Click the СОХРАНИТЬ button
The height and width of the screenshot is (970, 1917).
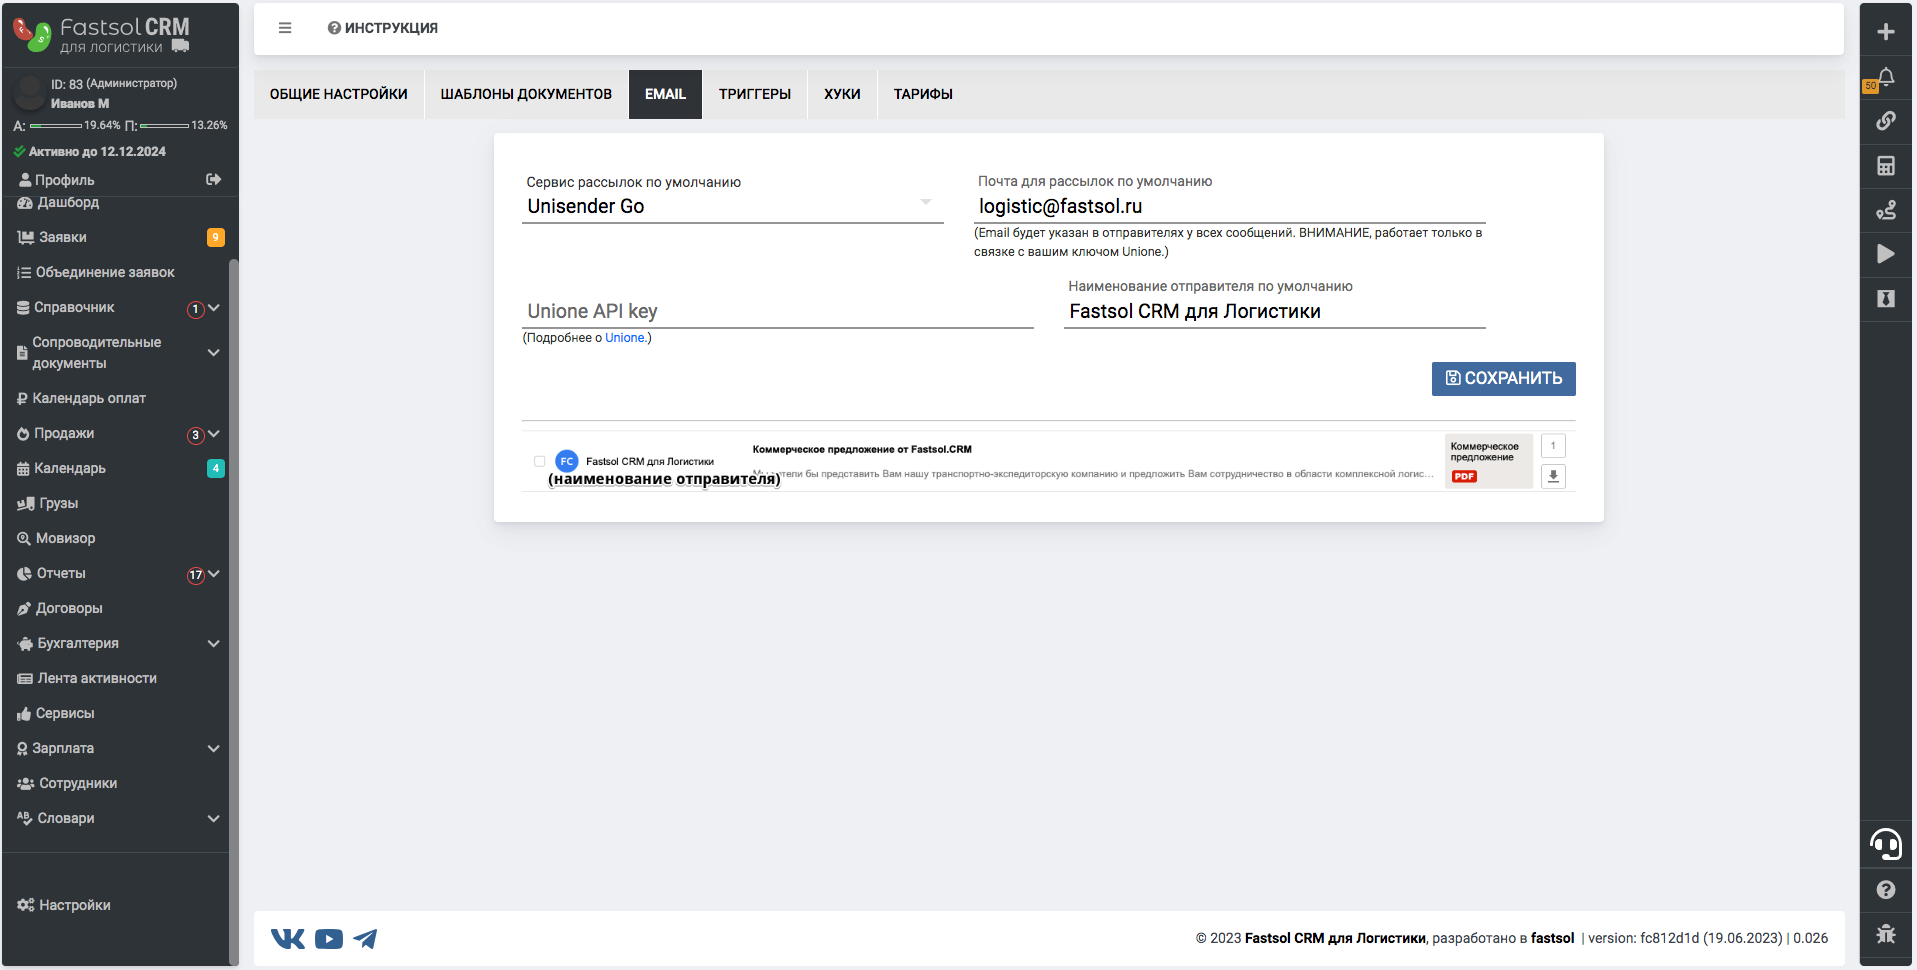1503,378
